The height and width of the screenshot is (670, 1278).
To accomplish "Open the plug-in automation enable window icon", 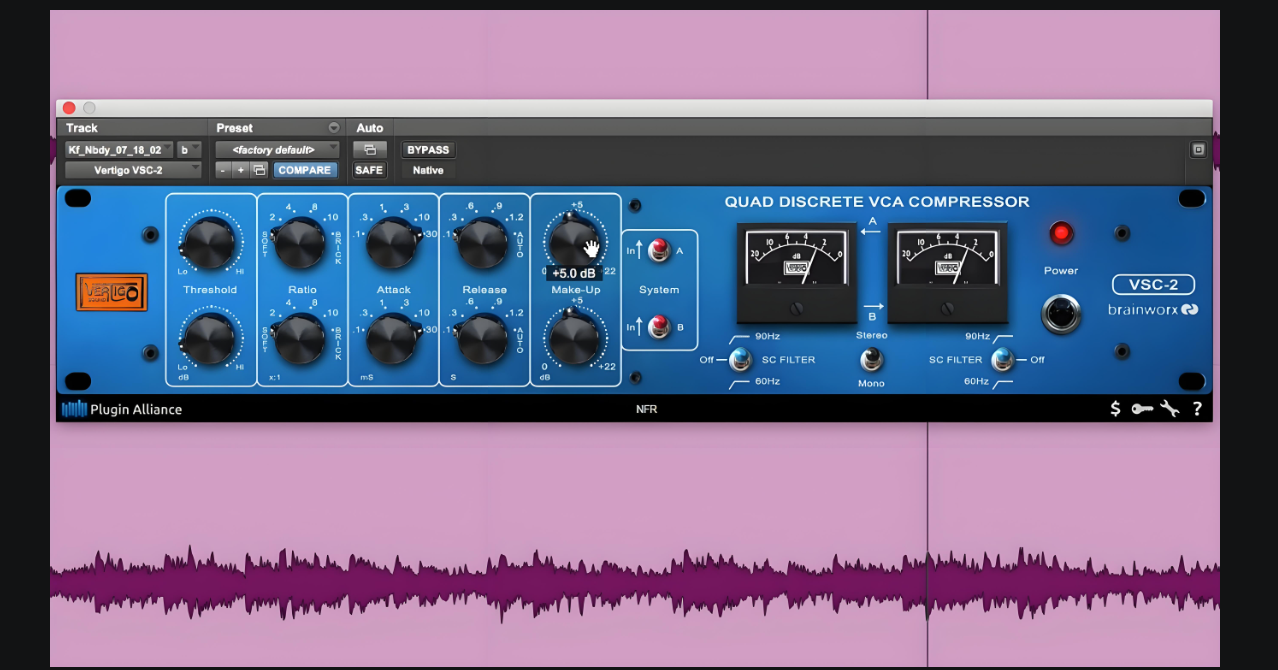I will pyautogui.click(x=369, y=150).
